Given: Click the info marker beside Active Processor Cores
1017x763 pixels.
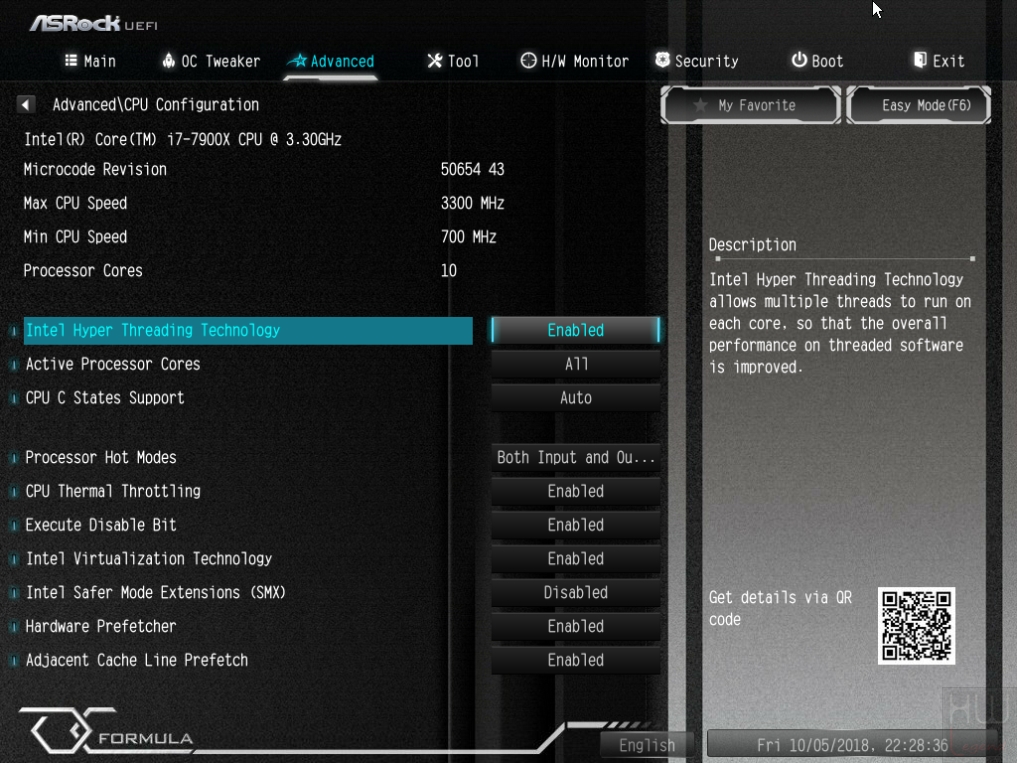Looking at the screenshot, I should [13, 365].
